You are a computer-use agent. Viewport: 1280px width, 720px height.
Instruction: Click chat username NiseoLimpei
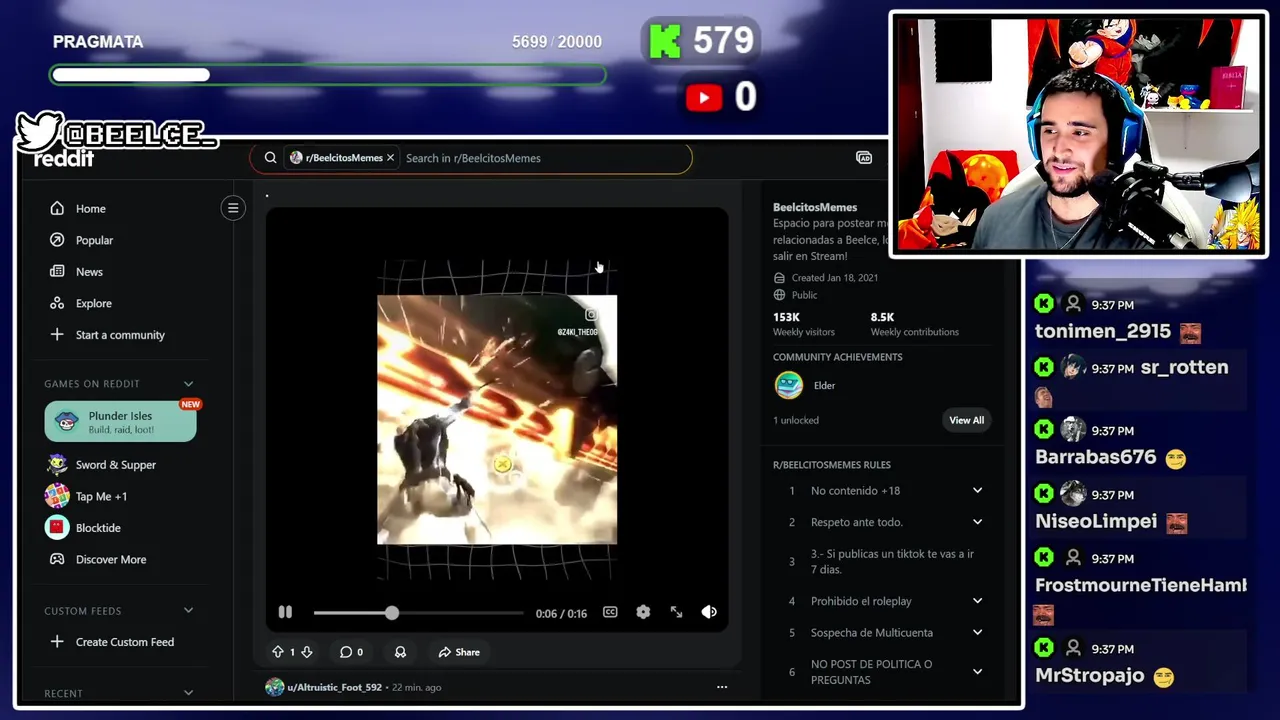(x=1096, y=521)
